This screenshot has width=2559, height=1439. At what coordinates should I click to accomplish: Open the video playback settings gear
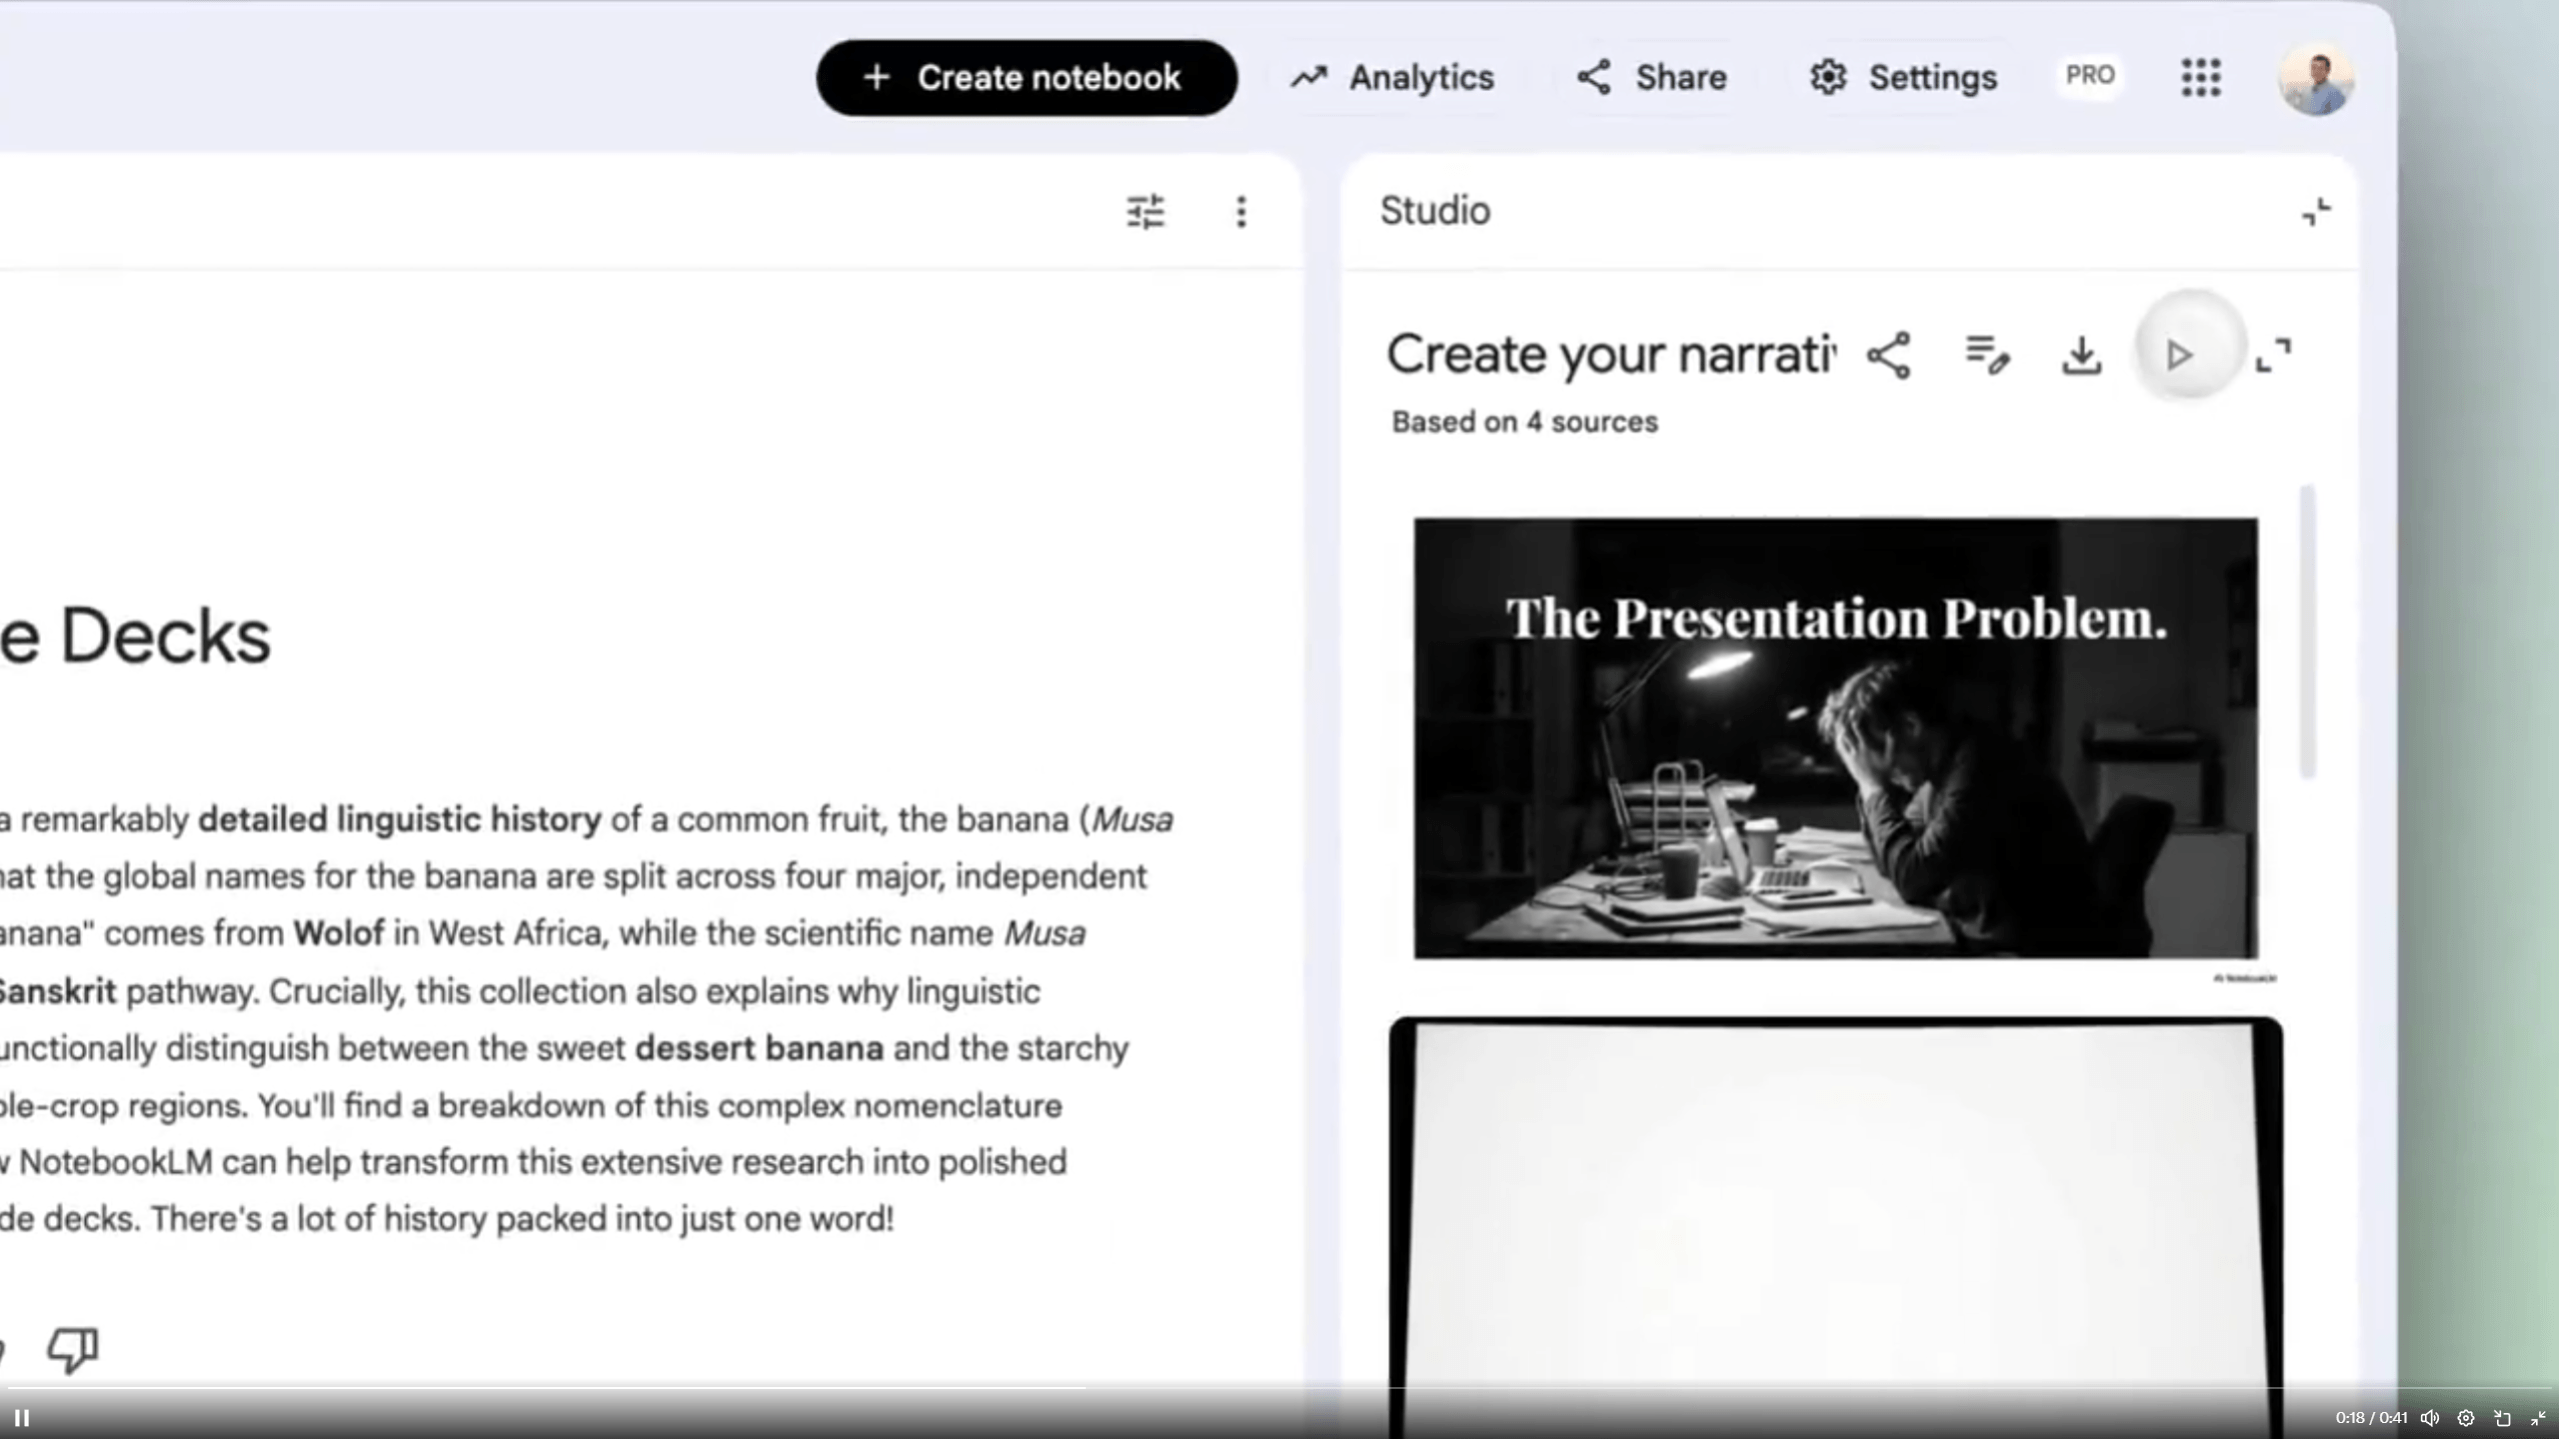click(x=2465, y=1417)
